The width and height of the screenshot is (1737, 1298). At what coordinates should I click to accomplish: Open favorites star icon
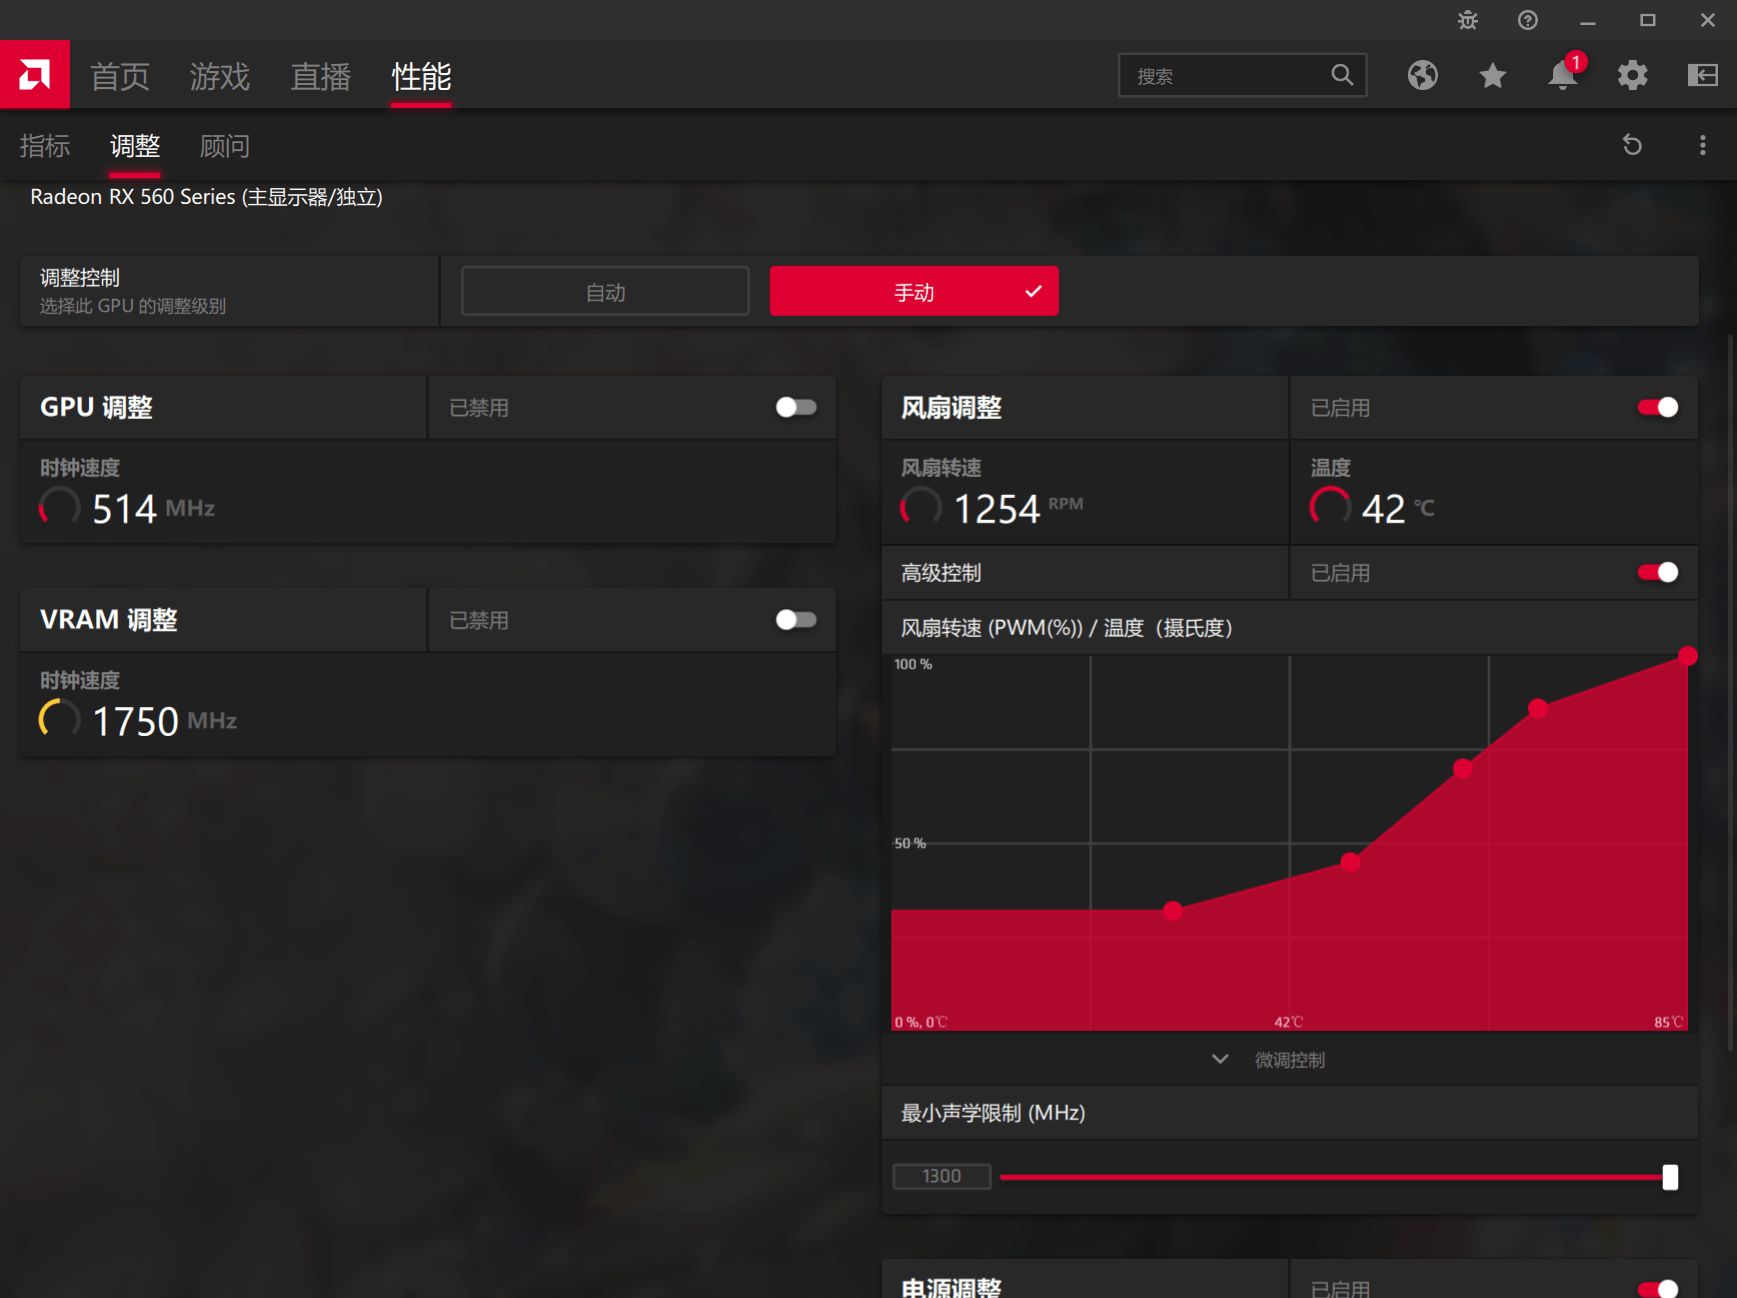(1492, 75)
